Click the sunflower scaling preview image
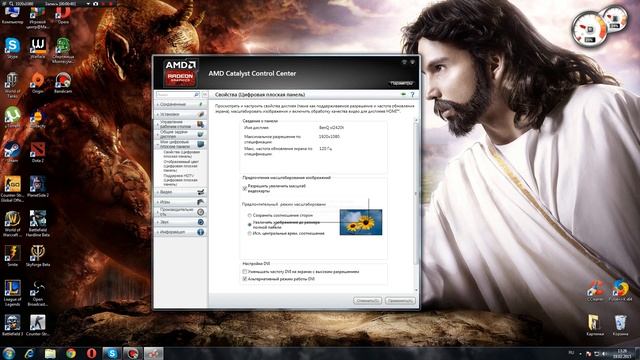Screen dimensions: 640x360 pyautogui.click(x=361, y=222)
